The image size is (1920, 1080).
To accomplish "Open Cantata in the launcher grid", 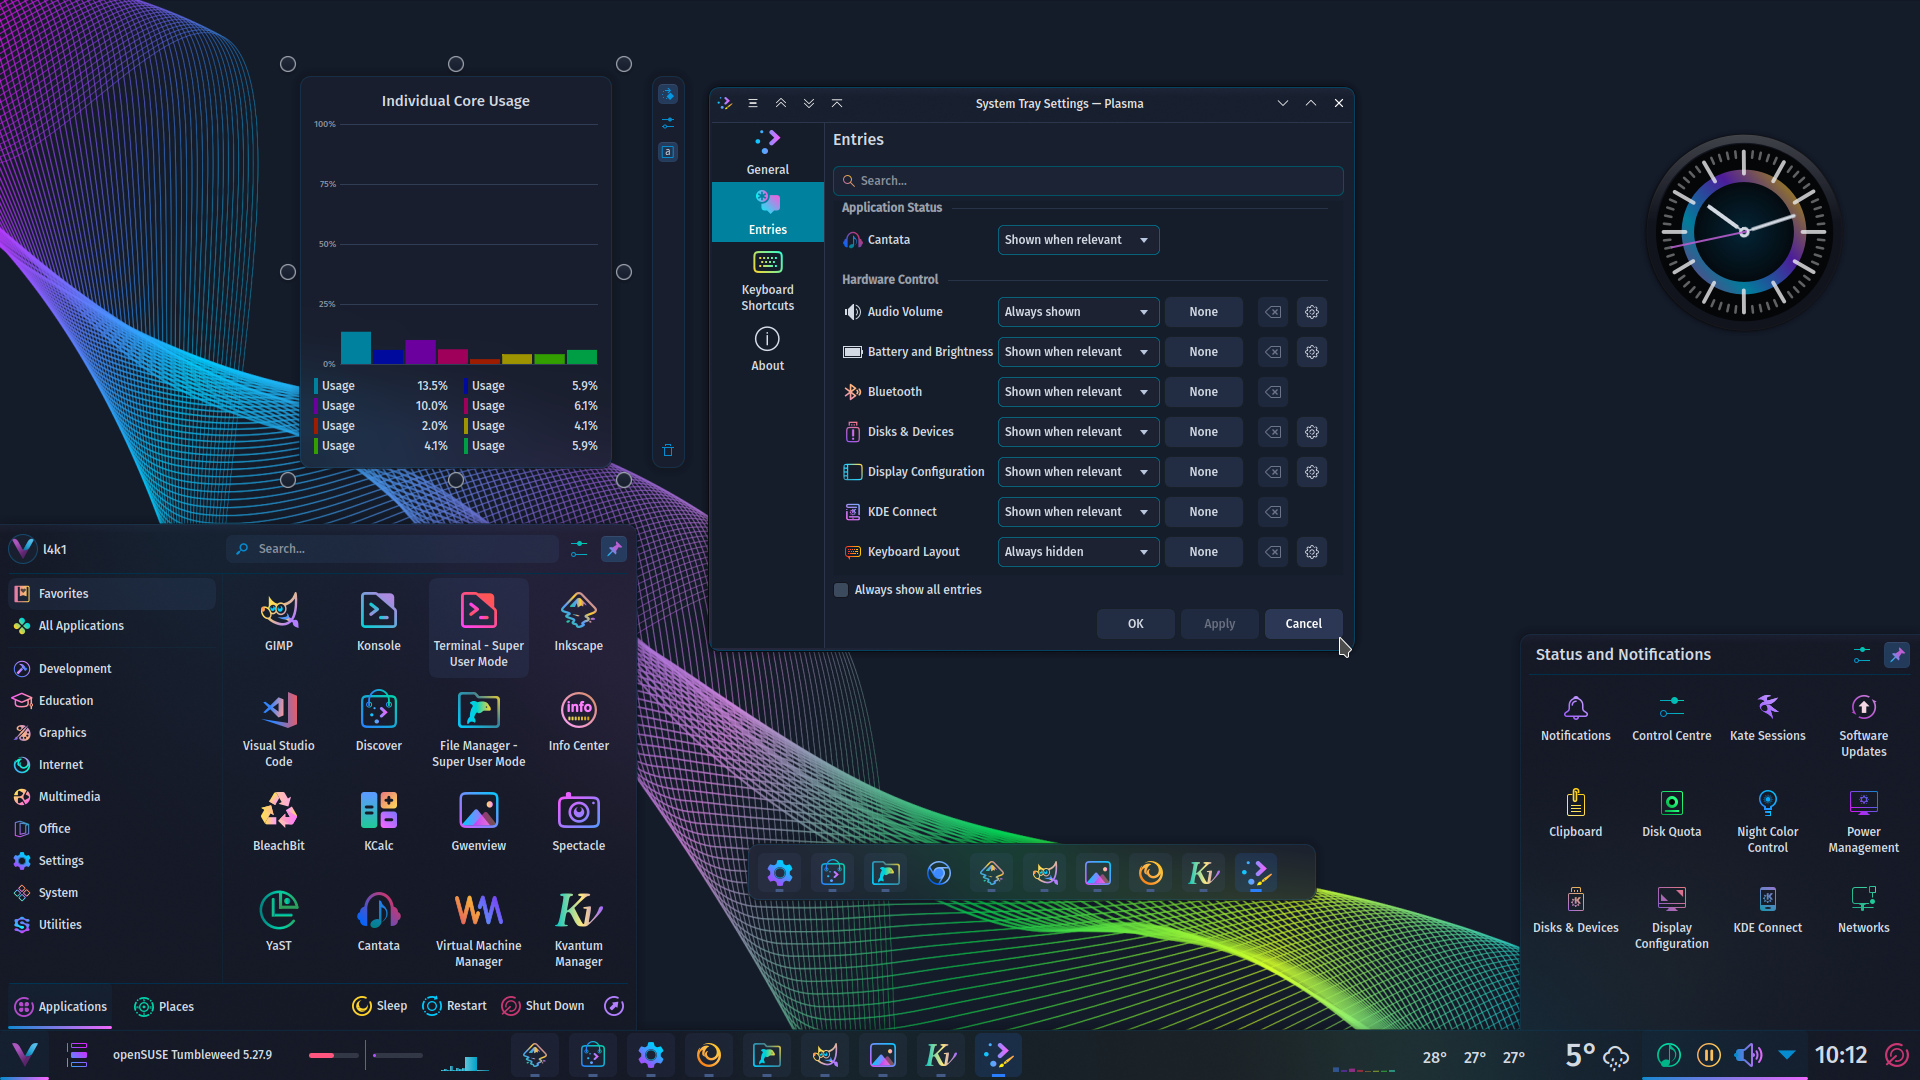I will coord(379,922).
